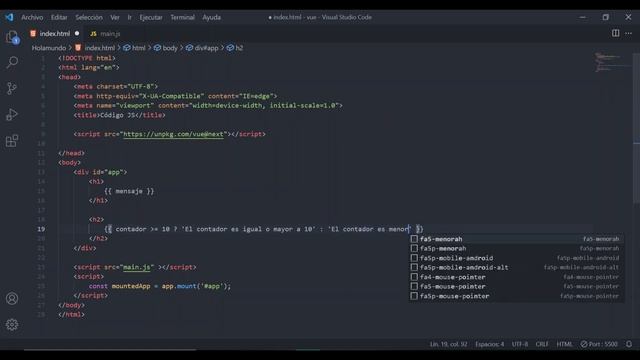Open Source Control view
640x360 pixels.
12,88
